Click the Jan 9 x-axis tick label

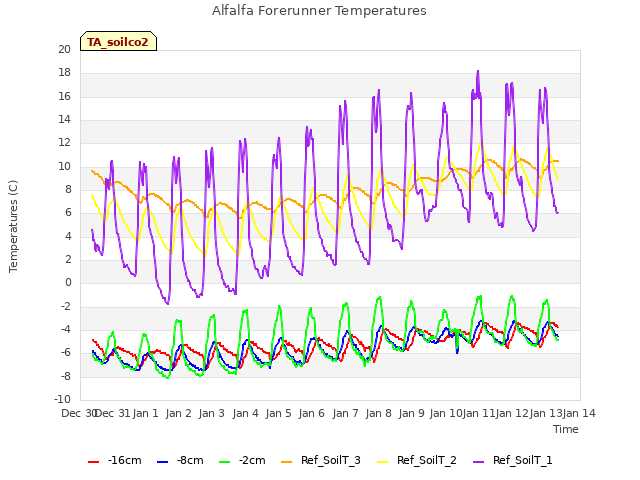tap(412, 413)
